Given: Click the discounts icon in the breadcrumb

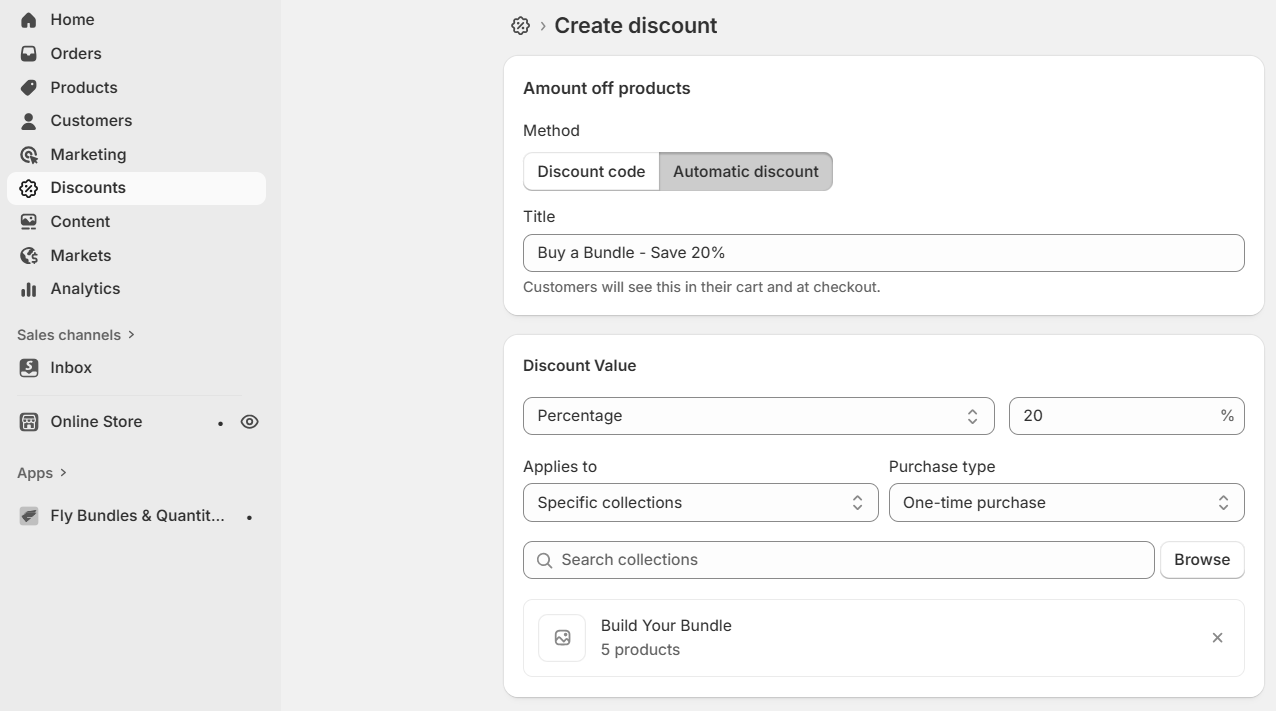Looking at the screenshot, I should tap(520, 25).
